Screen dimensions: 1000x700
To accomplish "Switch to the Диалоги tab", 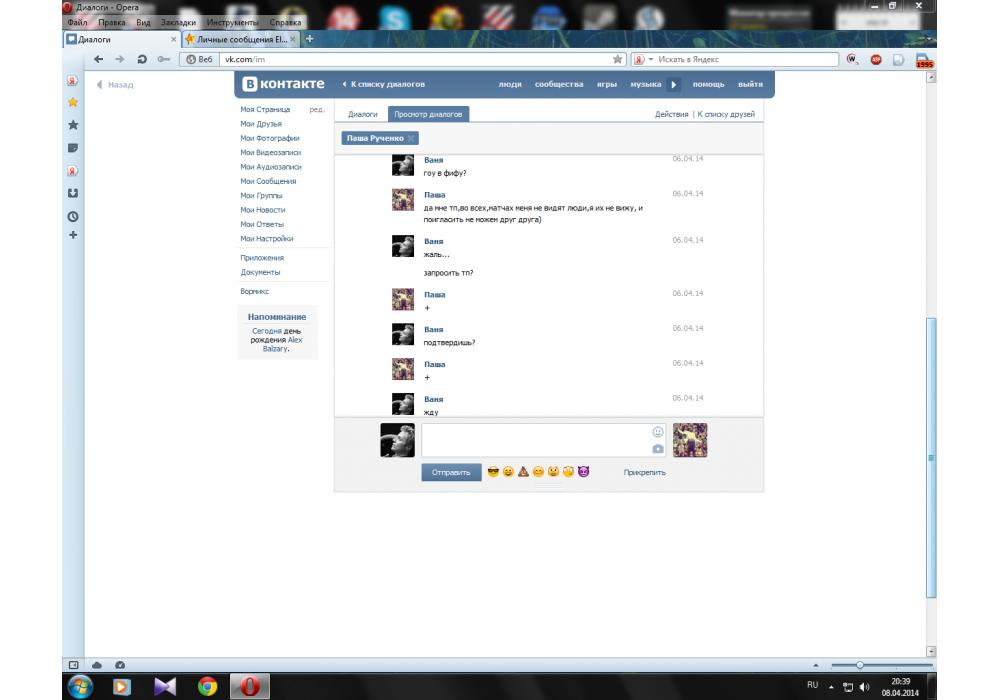I will 362,115.
